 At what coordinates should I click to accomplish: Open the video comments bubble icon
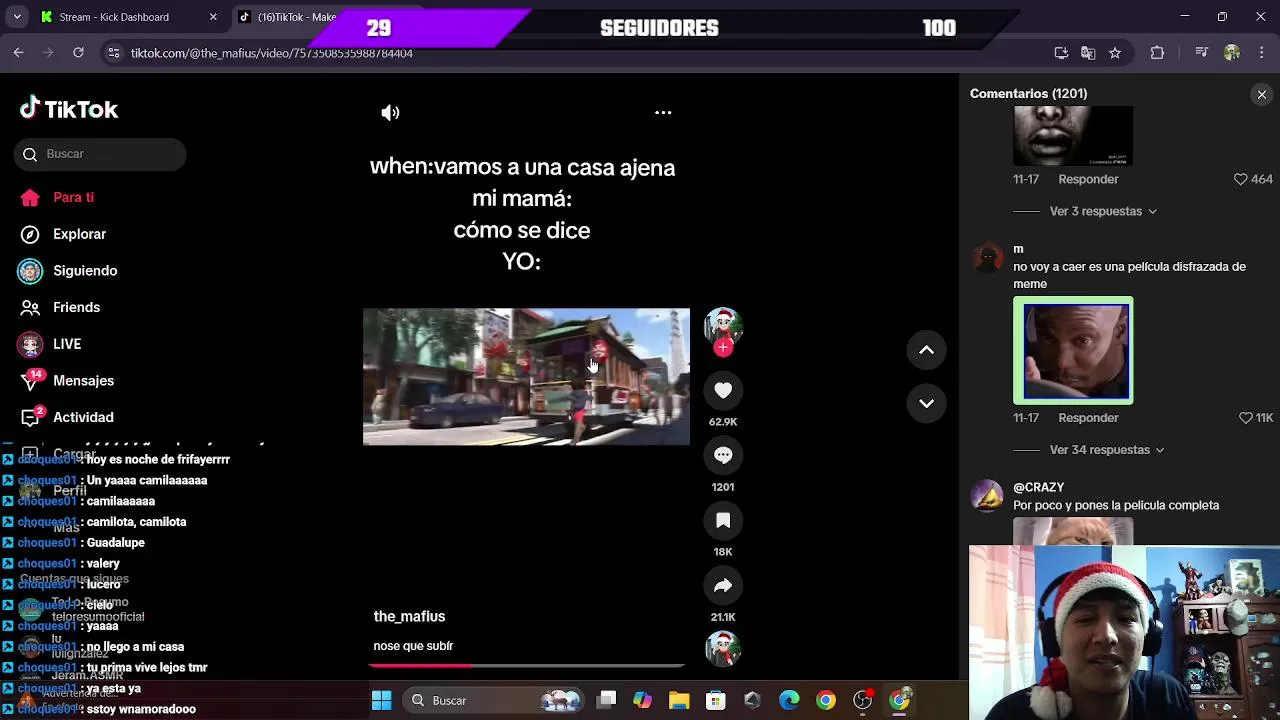(x=723, y=455)
